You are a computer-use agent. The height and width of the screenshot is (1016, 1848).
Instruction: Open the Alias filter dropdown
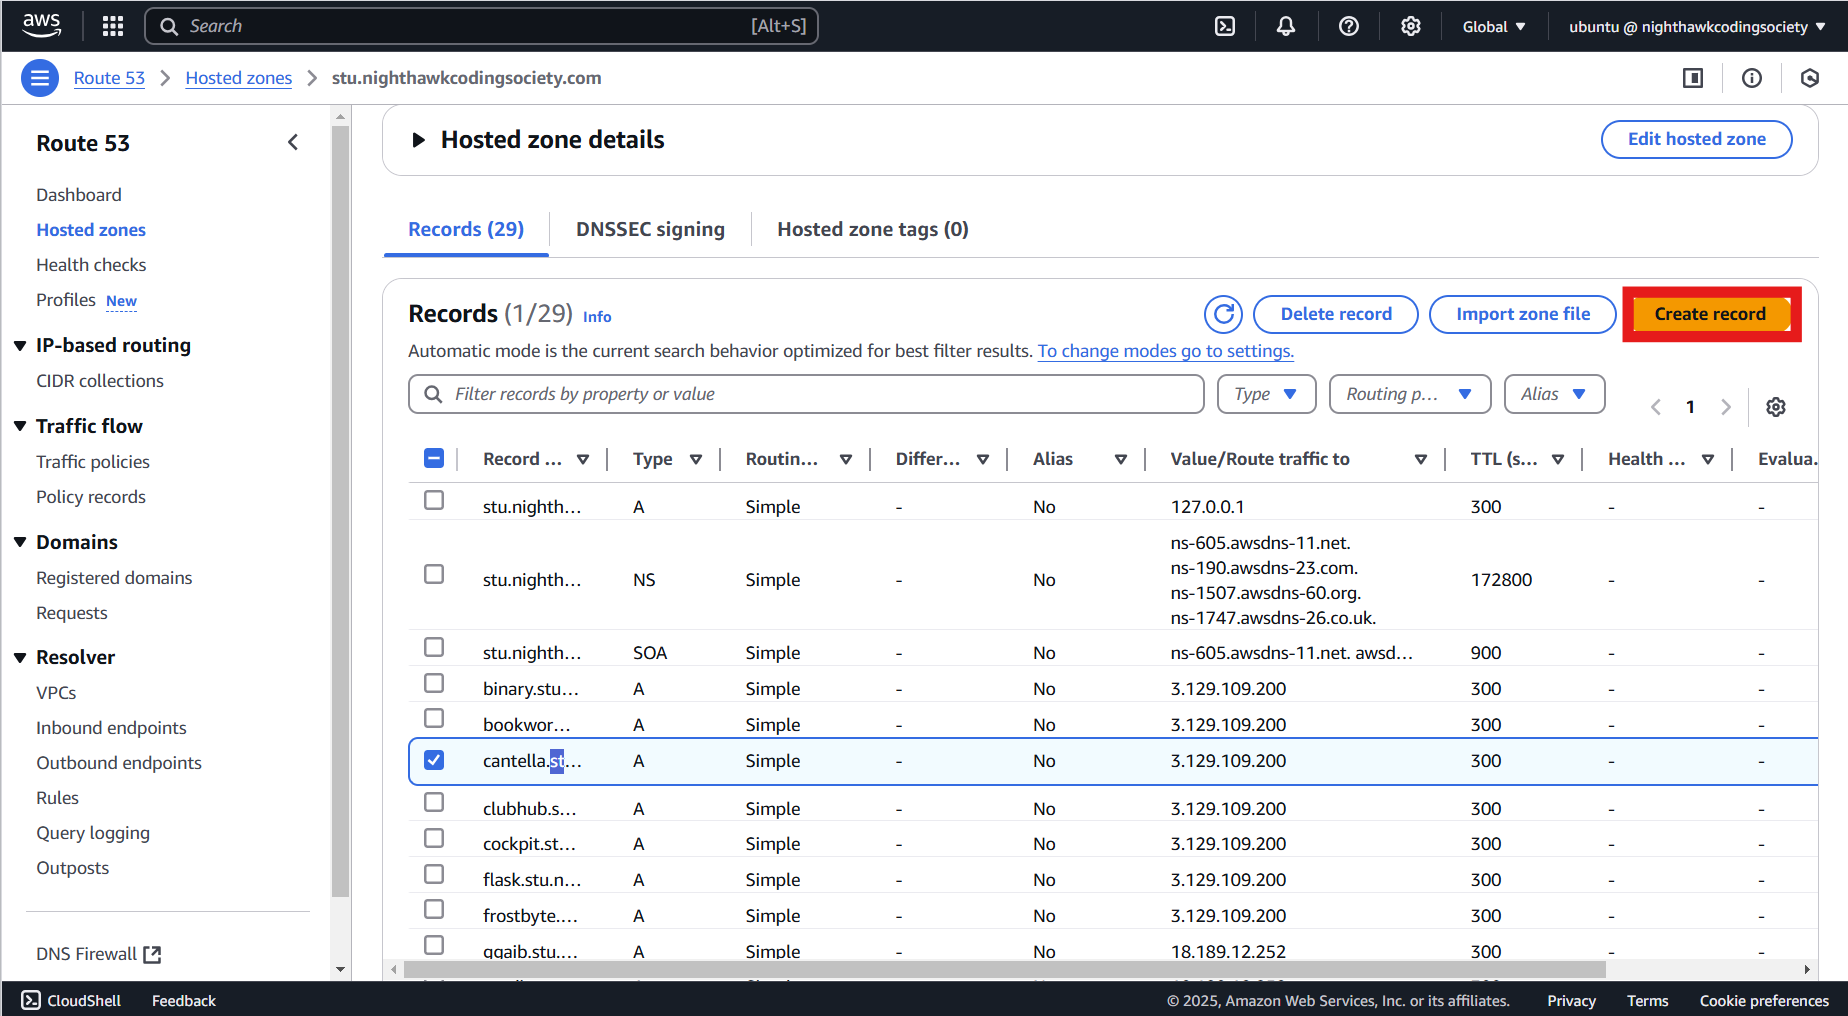point(1554,394)
